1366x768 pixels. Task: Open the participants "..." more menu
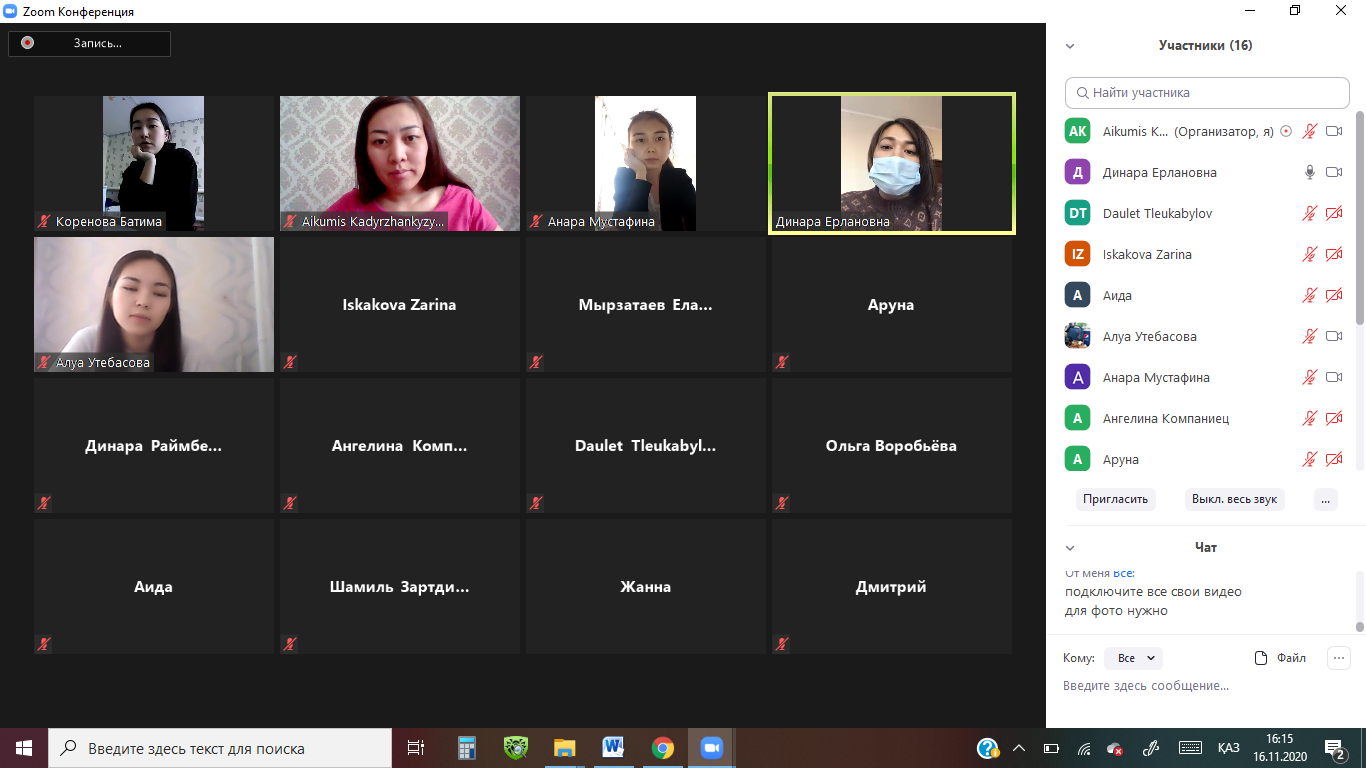point(1325,499)
